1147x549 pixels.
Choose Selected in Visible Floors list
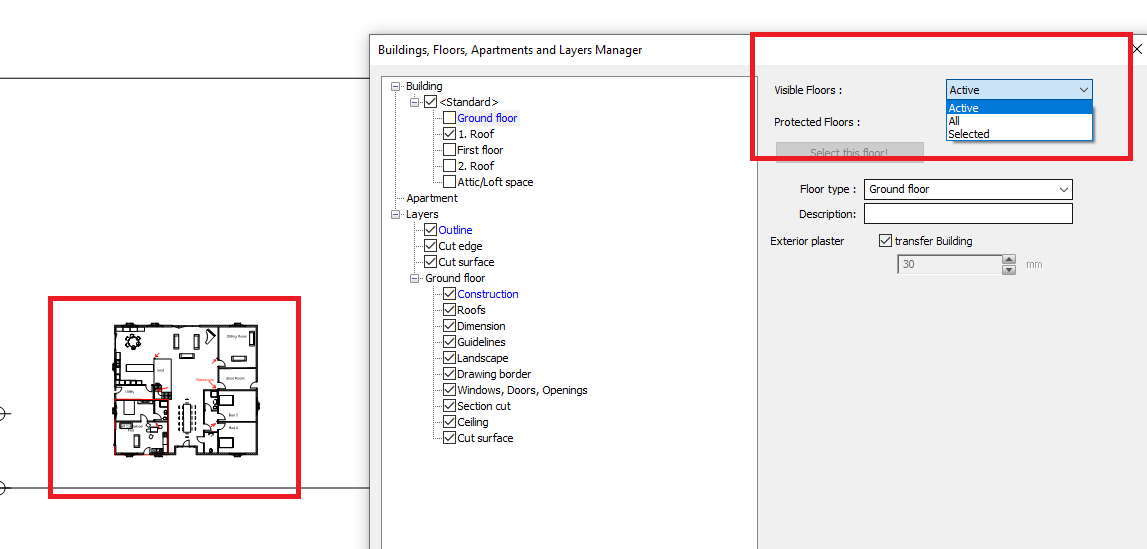coord(1019,135)
